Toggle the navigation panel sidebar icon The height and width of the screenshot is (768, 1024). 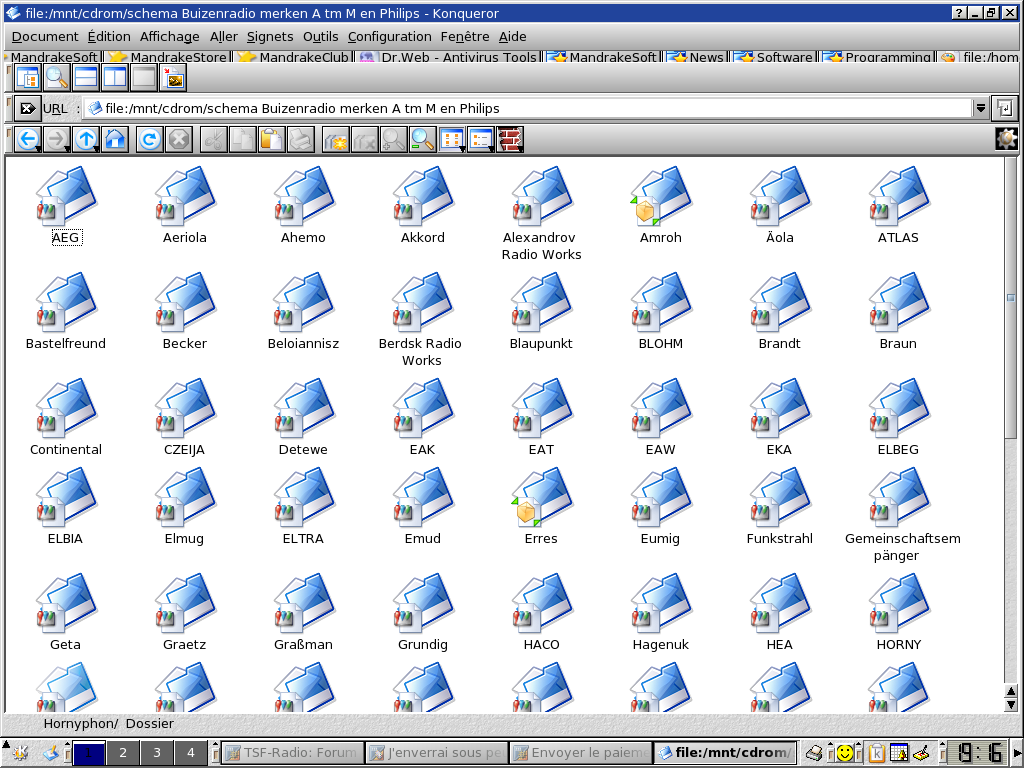tap(28, 78)
